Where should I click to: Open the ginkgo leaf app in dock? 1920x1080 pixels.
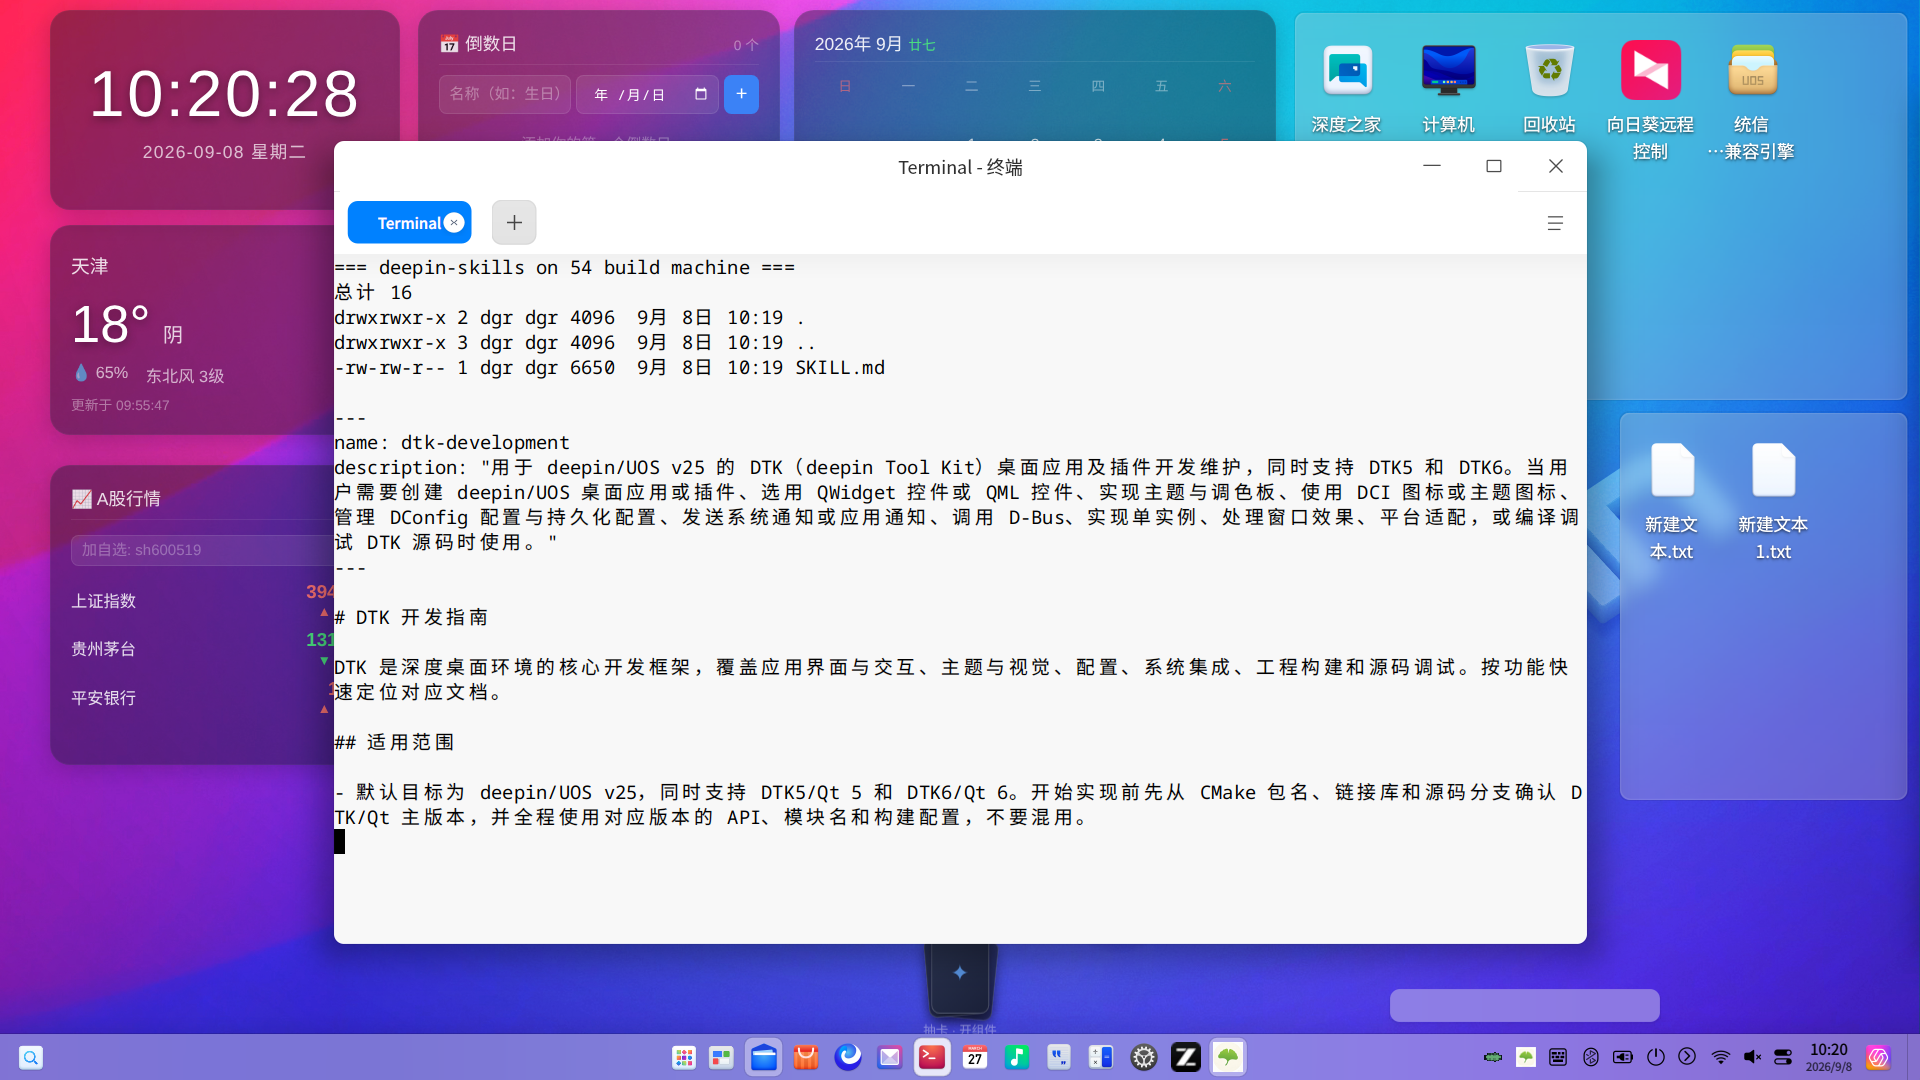[1228, 1057]
